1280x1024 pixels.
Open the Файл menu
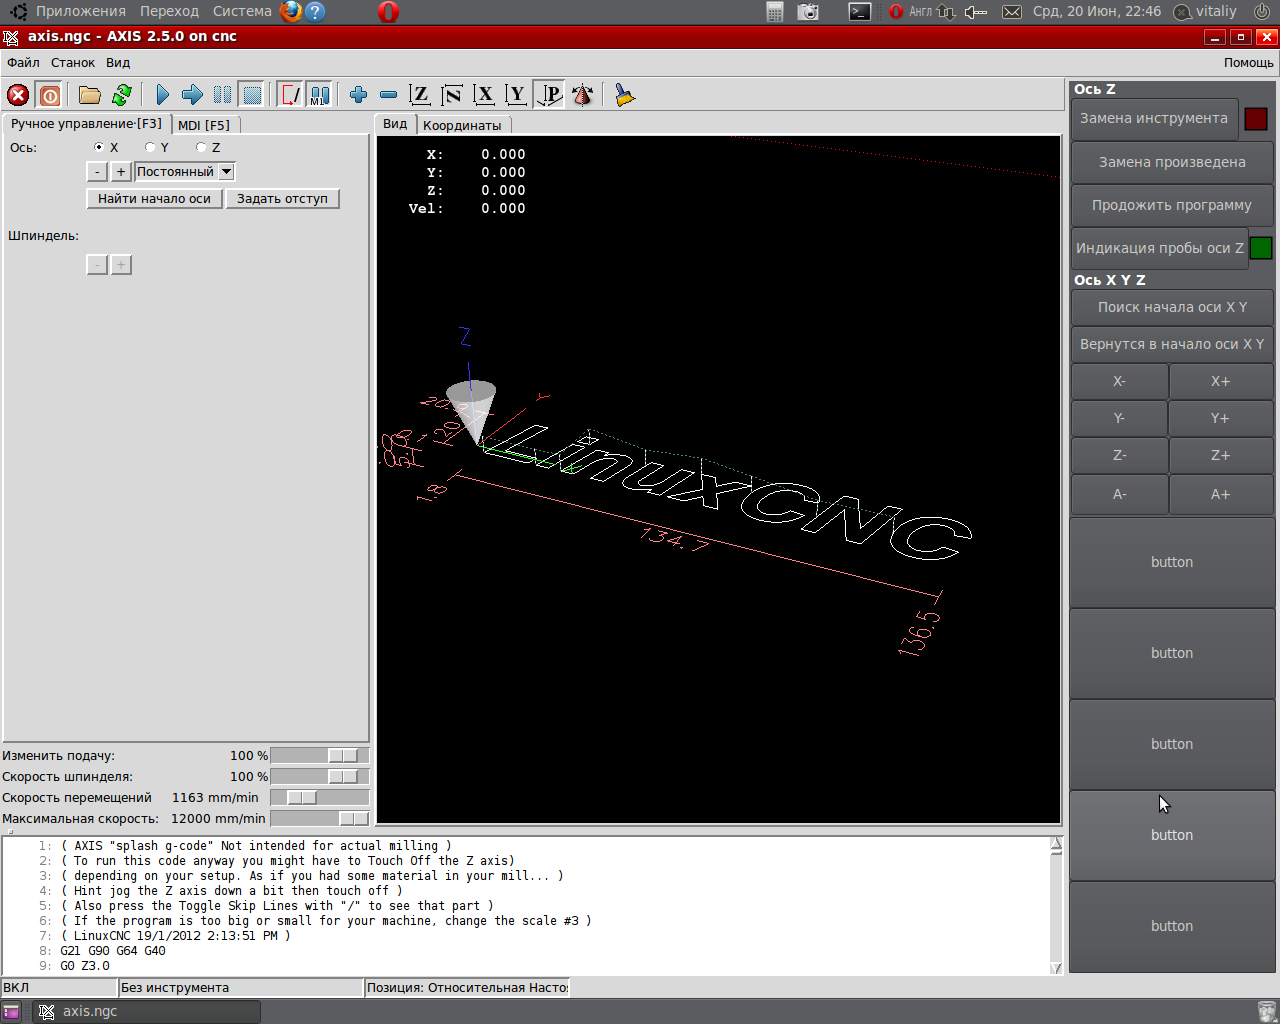(x=23, y=62)
